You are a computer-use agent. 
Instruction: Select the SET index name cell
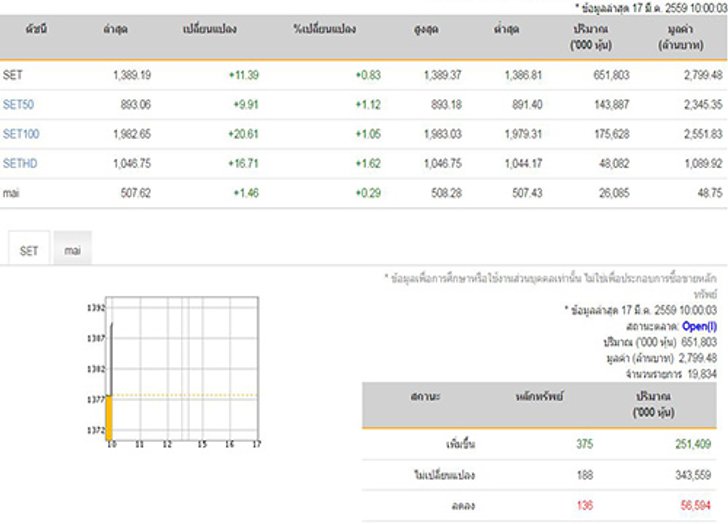tap(13, 75)
